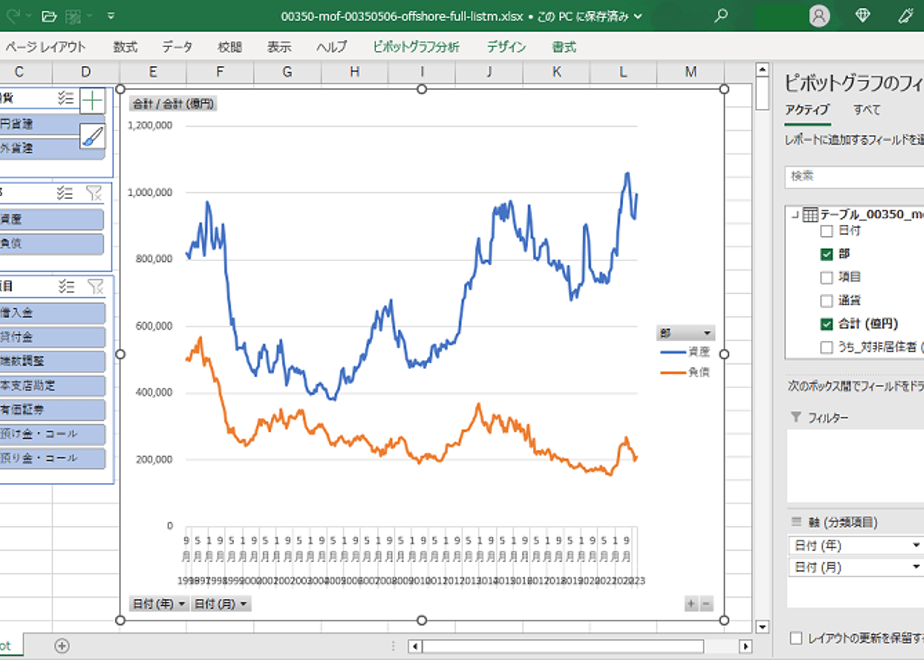Select the アクティブ tab in field pane
This screenshot has width=924, height=660.
[807, 110]
